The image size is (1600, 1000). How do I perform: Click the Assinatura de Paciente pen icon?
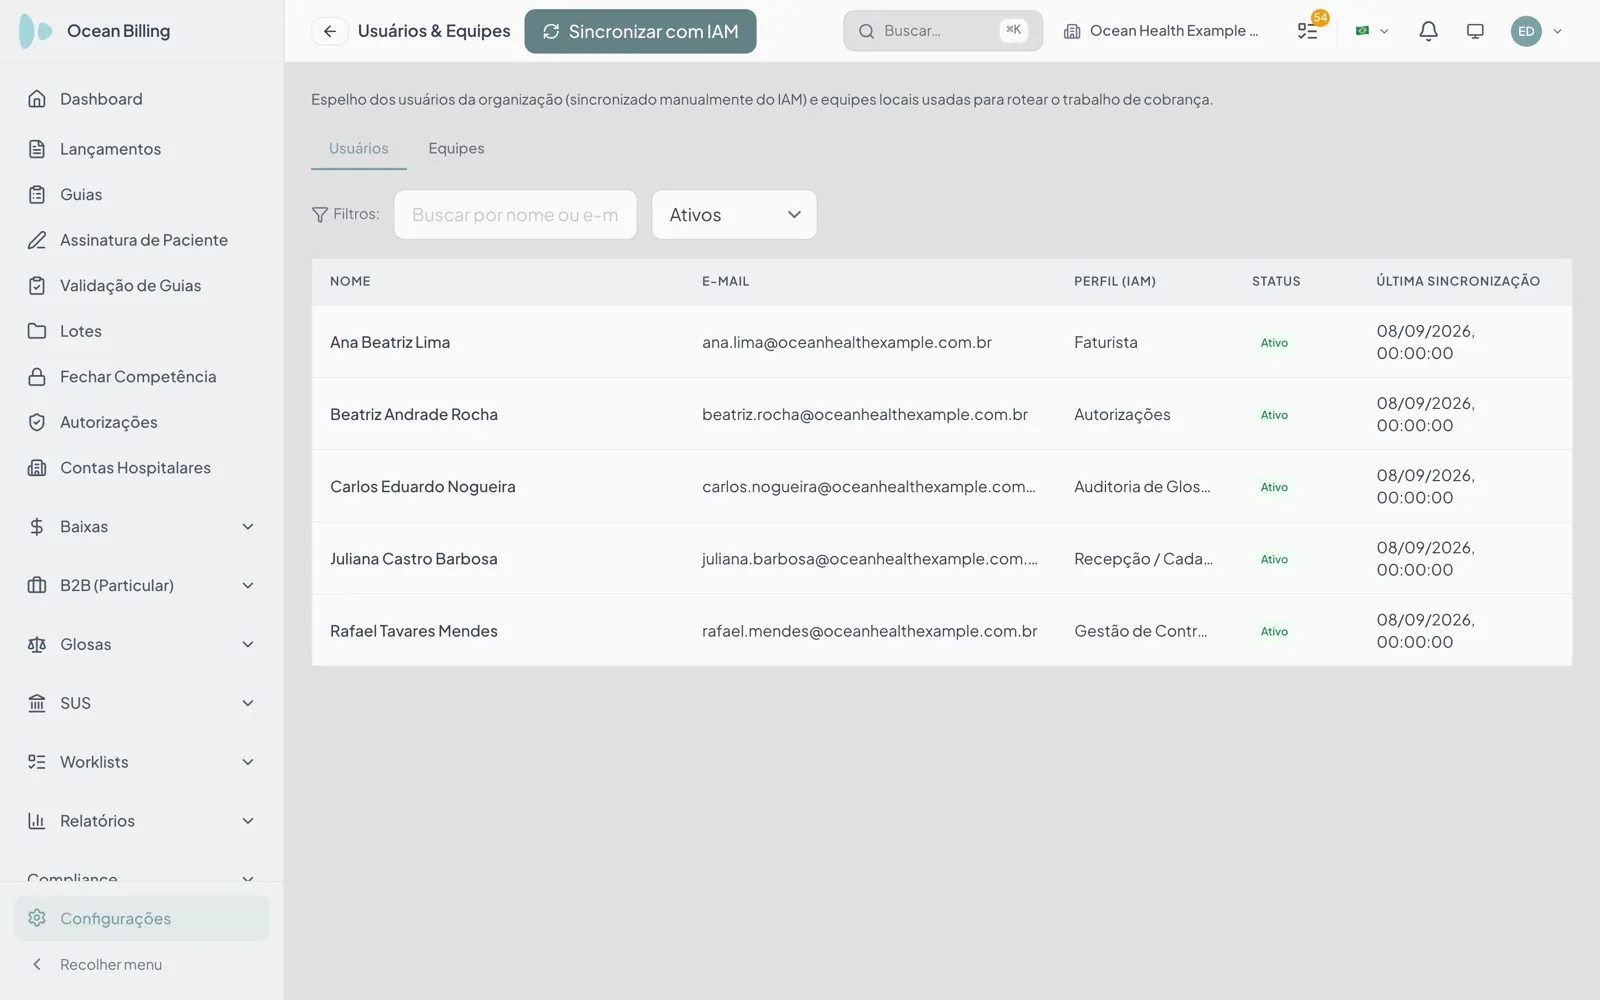(x=37, y=240)
